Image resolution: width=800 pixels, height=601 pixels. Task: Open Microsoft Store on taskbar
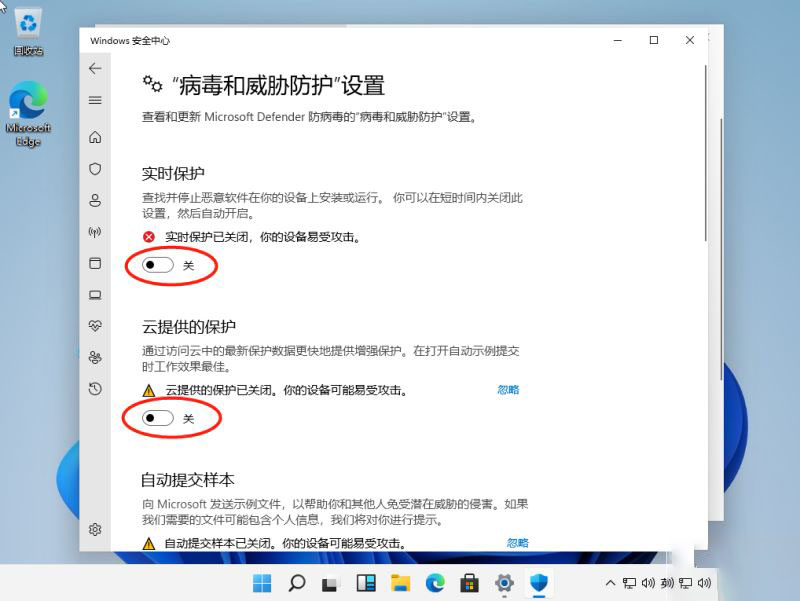click(x=469, y=583)
